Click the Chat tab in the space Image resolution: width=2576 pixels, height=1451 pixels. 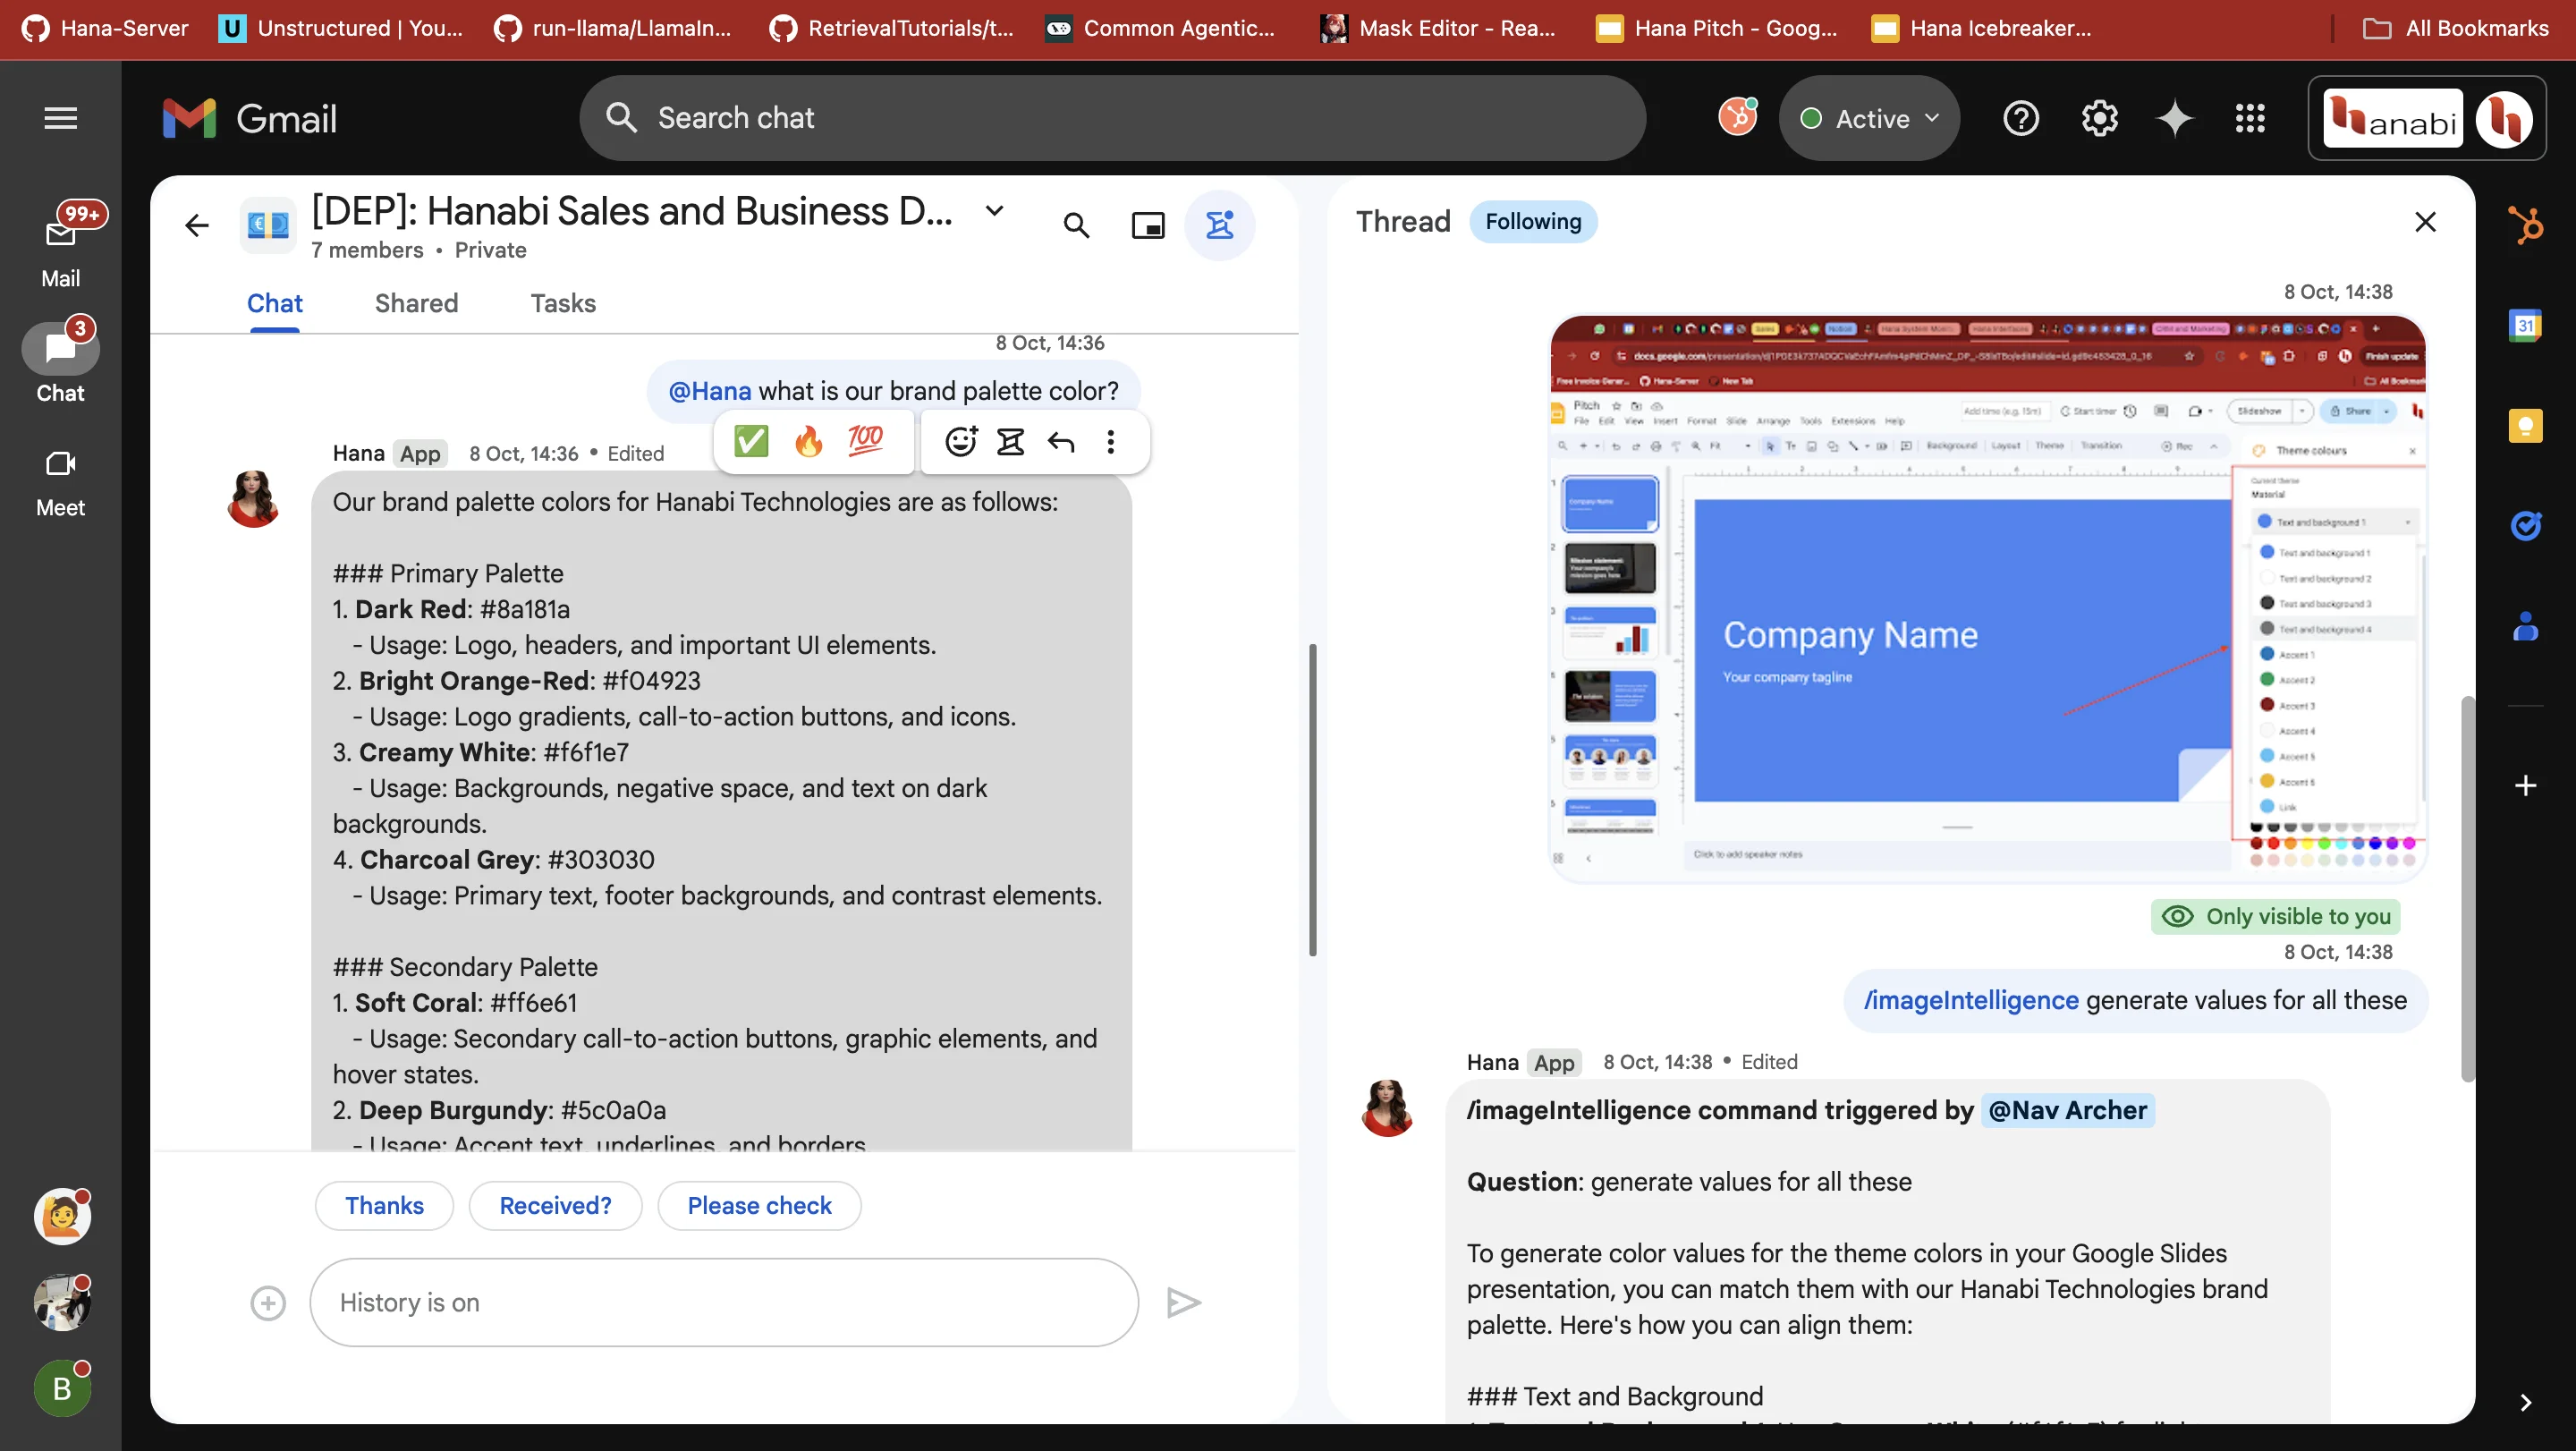[275, 302]
